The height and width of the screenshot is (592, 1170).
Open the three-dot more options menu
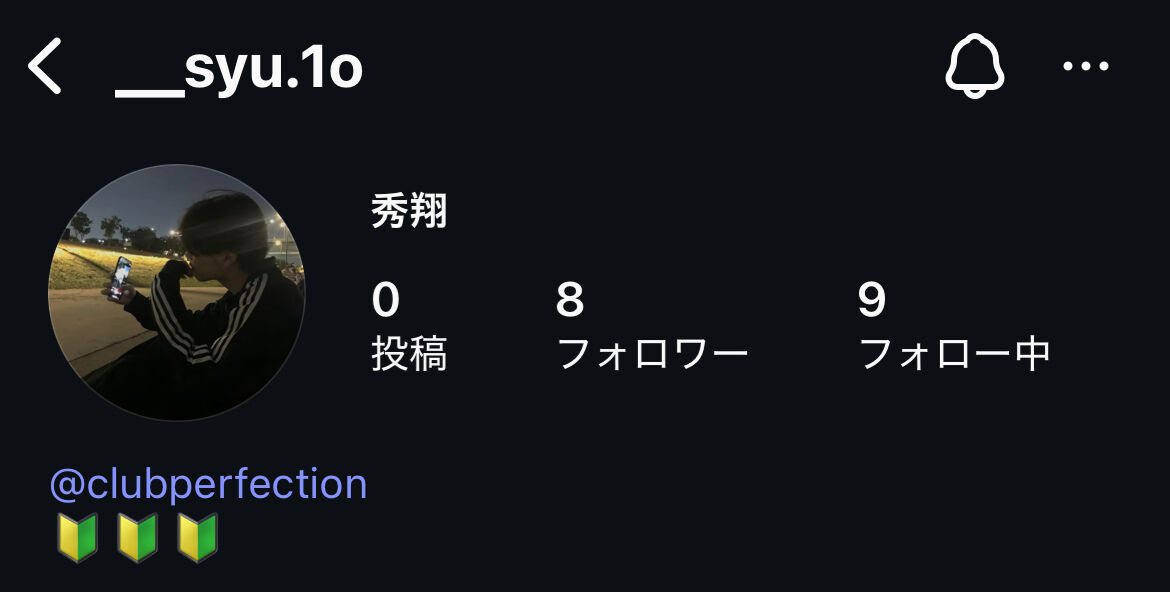click(x=1086, y=66)
